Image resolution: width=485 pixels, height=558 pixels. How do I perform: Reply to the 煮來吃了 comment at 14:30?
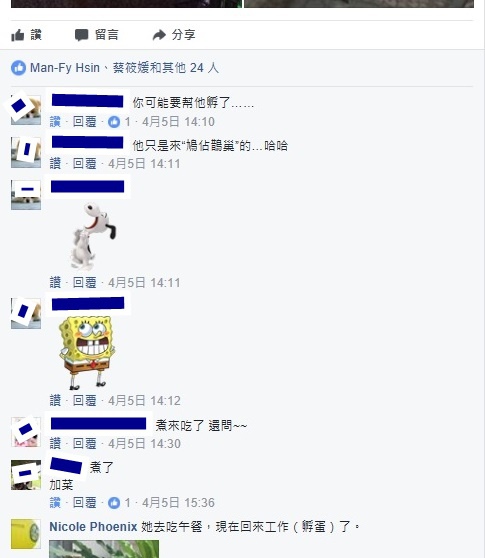tap(85, 444)
